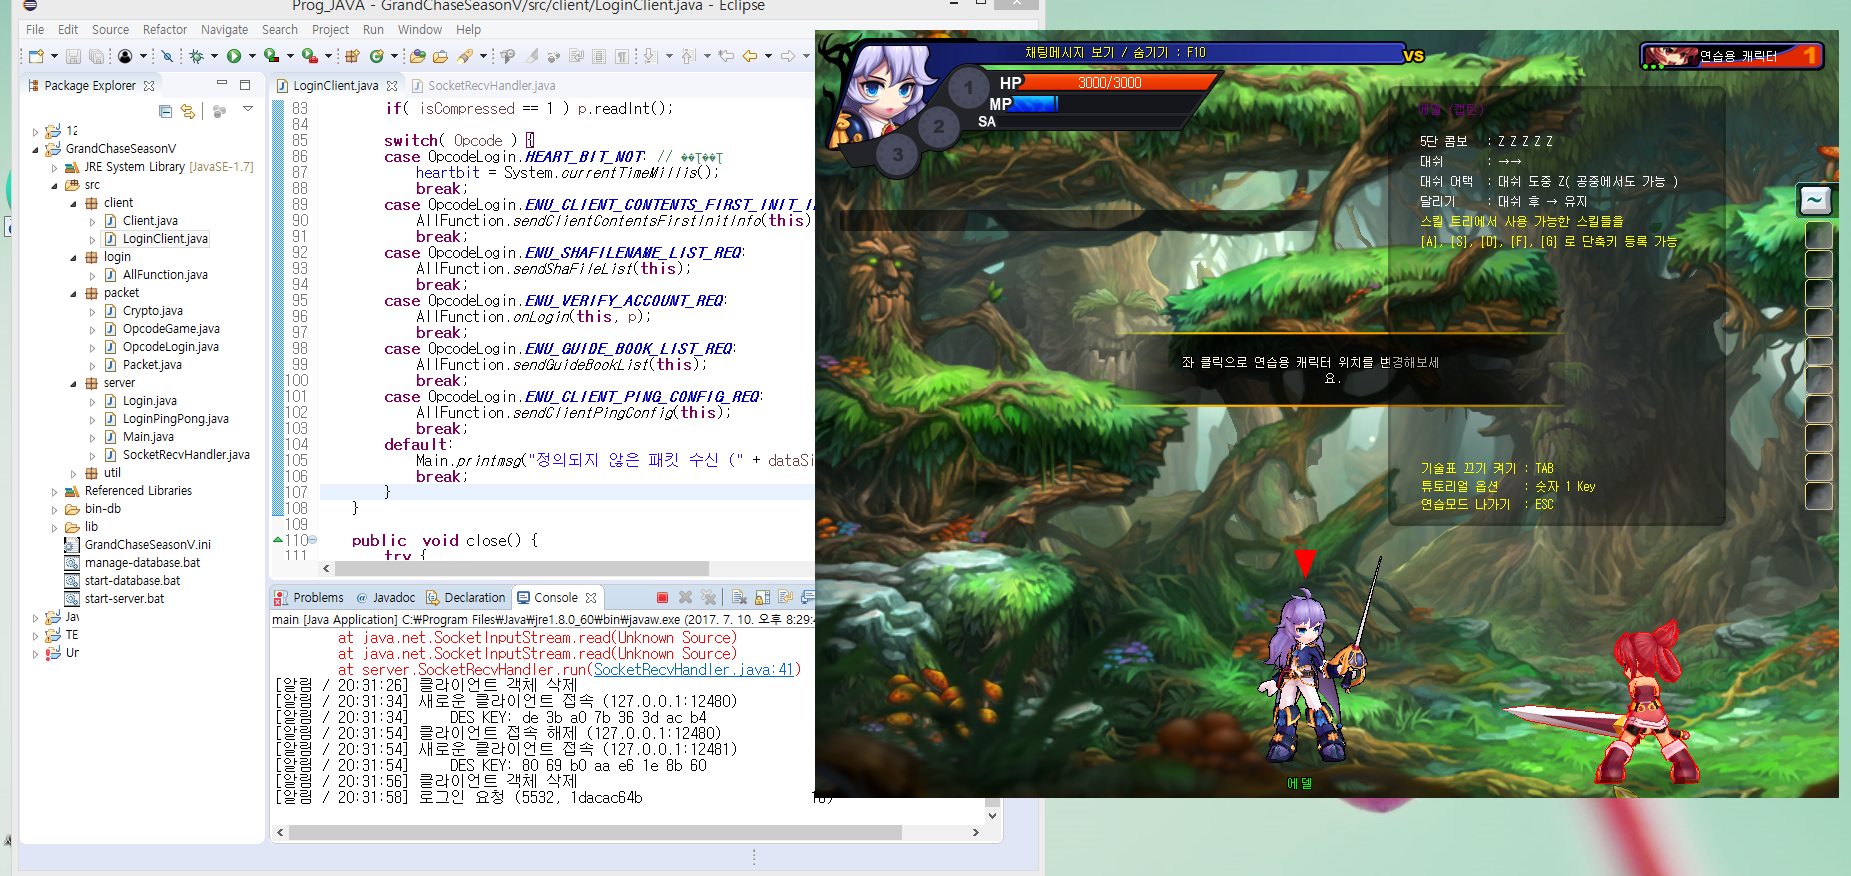
Task: Open the File menu
Action: coord(35,29)
